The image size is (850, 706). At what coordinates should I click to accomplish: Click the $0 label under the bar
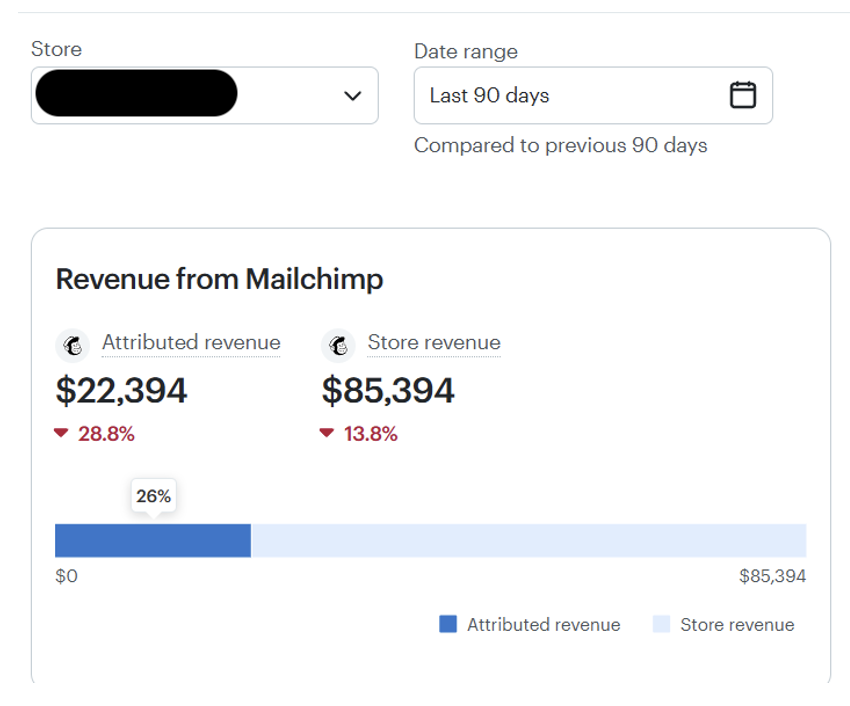point(66,576)
